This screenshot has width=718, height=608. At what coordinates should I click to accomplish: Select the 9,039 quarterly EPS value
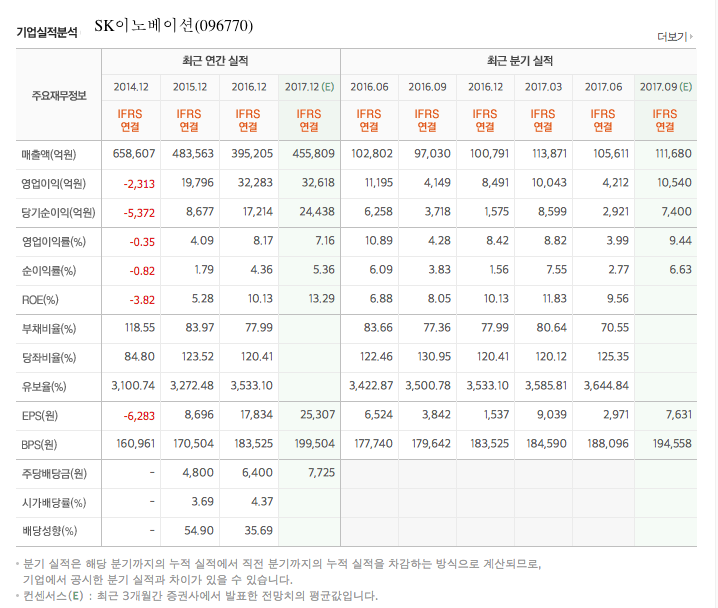click(552, 414)
